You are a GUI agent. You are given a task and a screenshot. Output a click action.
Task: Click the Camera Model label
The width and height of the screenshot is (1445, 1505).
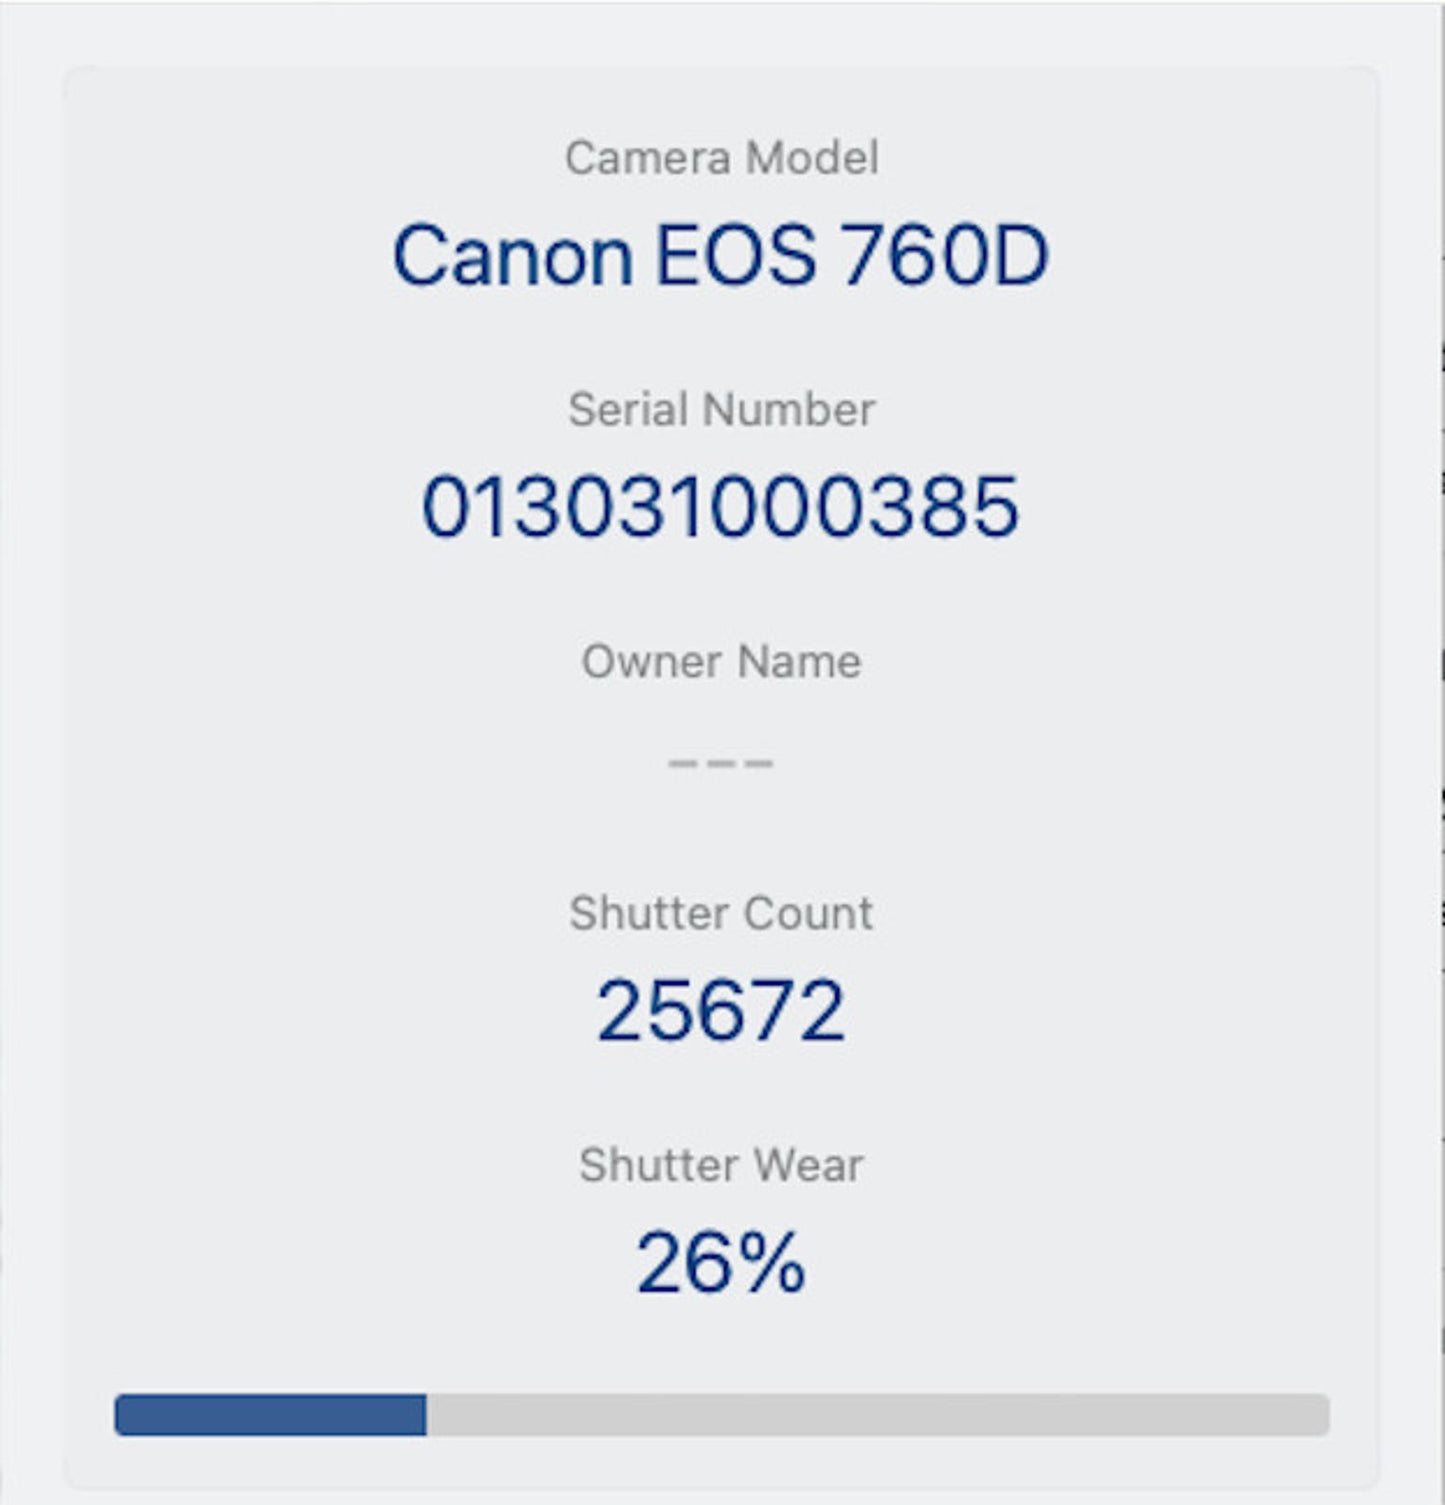point(721,158)
